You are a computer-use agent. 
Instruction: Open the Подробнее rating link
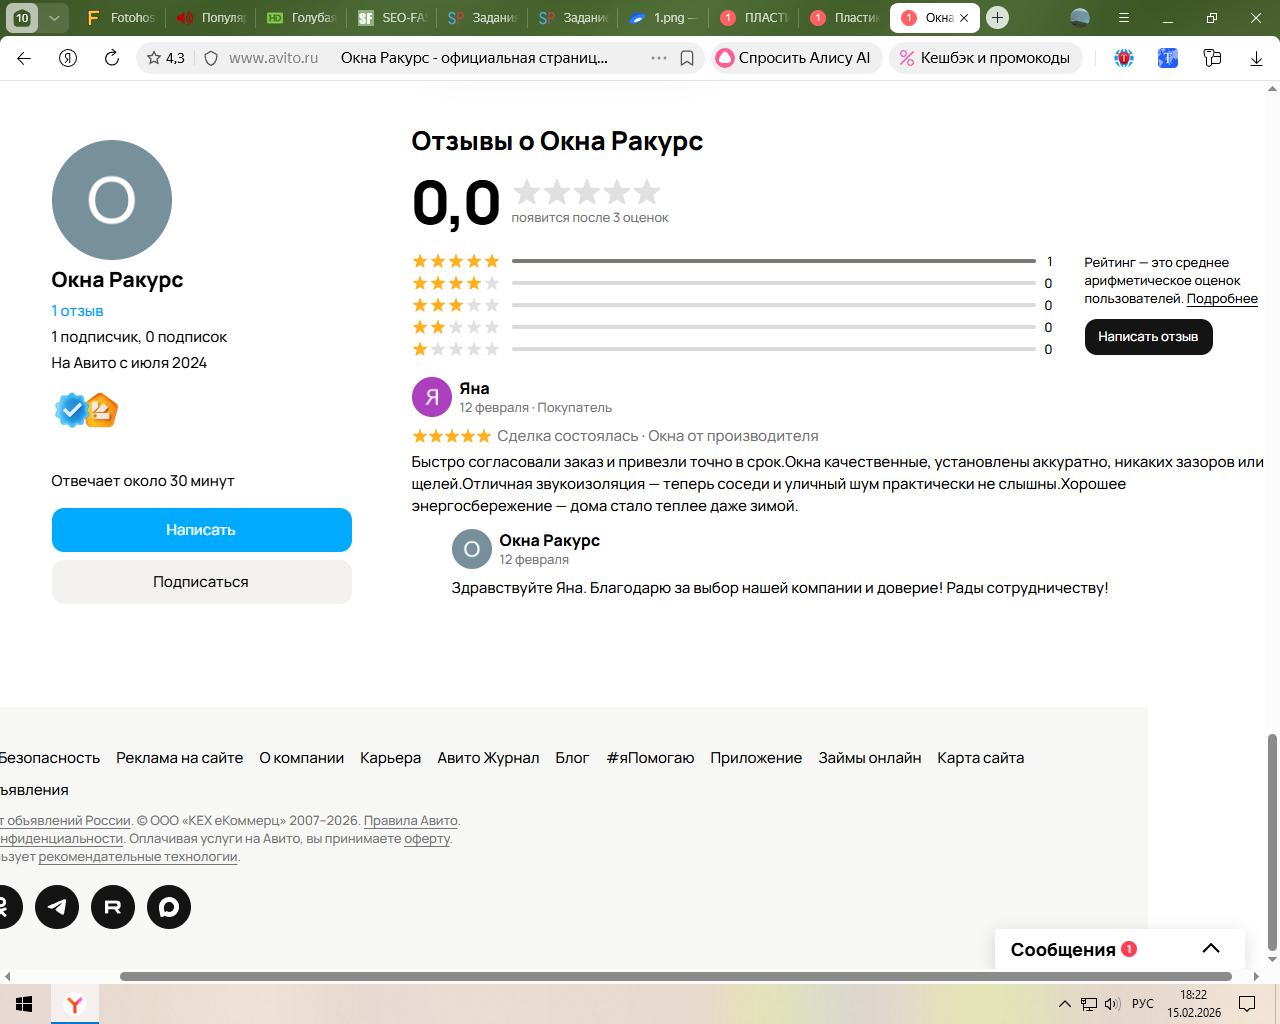click(x=1222, y=299)
